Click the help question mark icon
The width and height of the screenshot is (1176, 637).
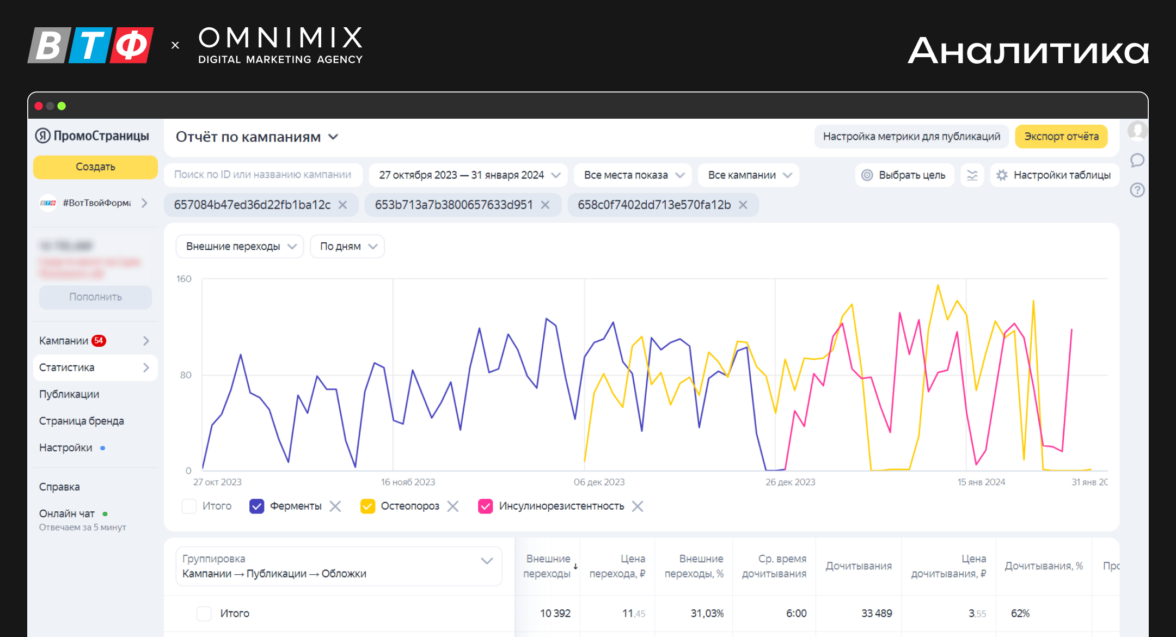(x=1137, y=190)
